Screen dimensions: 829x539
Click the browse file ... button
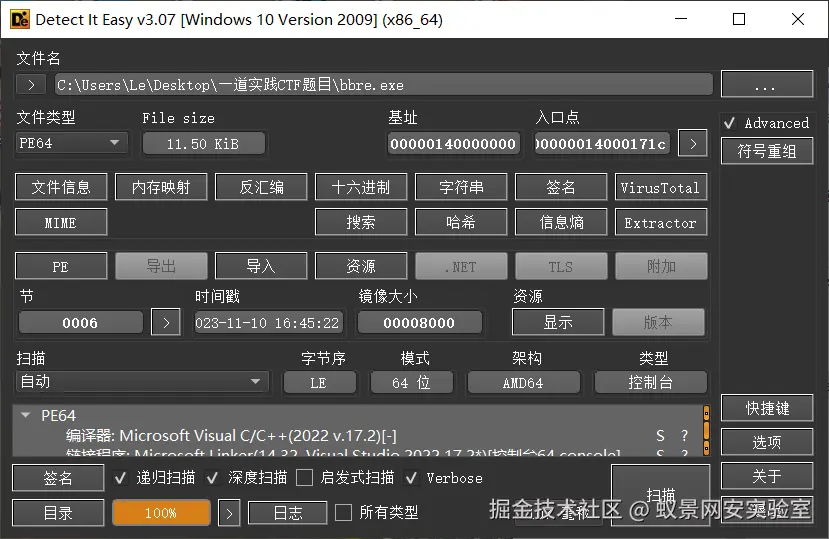(767, 85)
